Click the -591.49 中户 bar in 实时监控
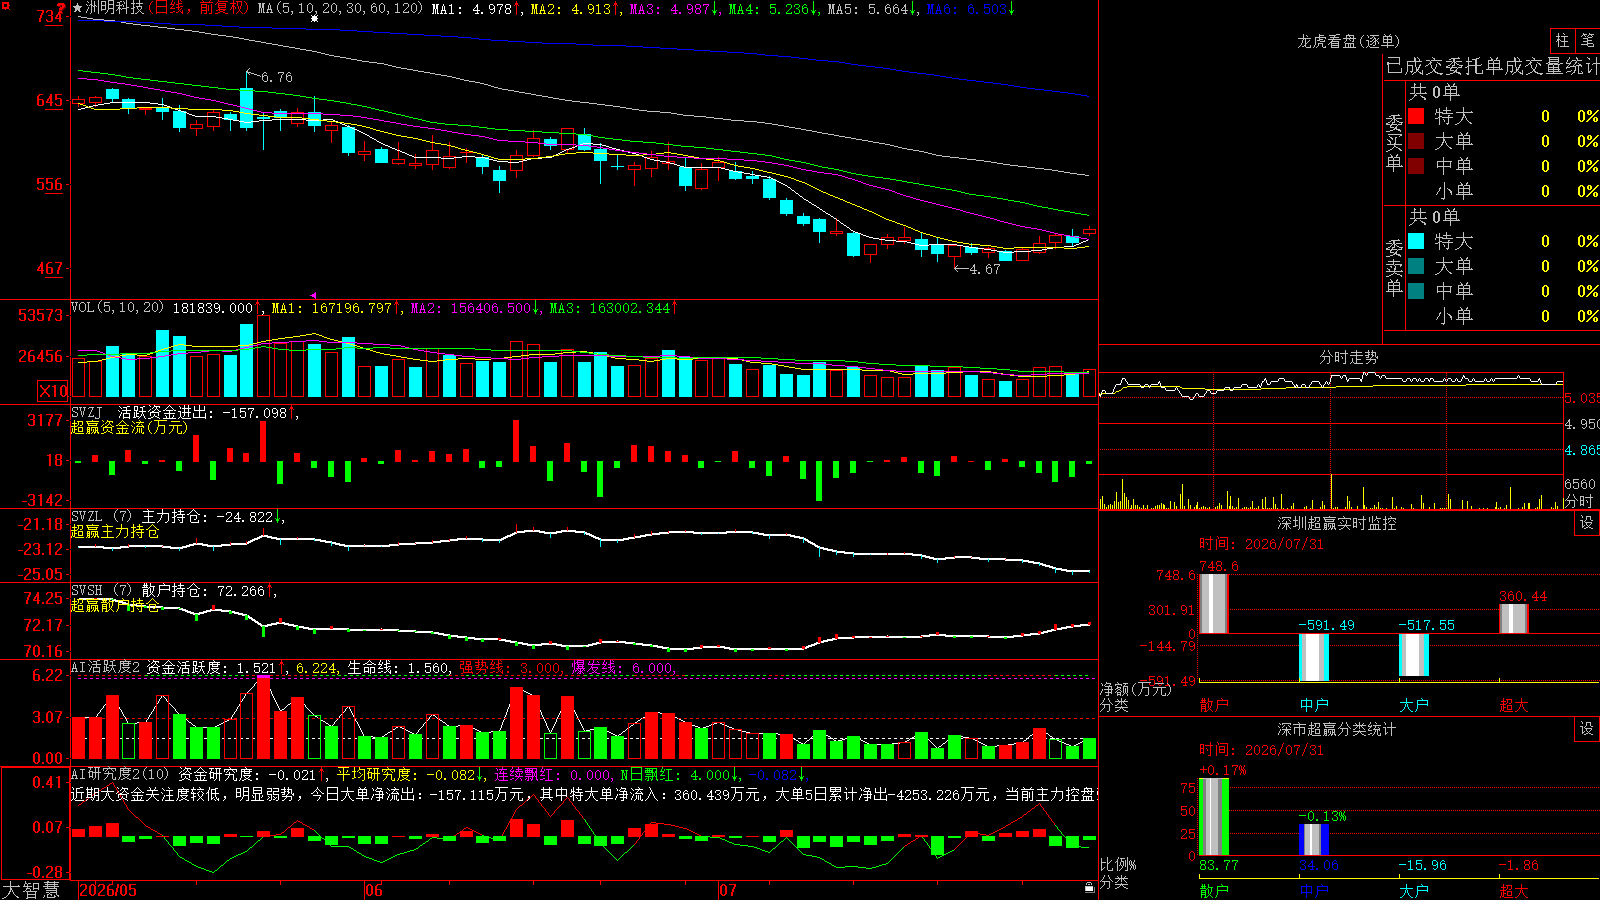The image size is (1600, 900). pyautogui.click(x=1314, y=657)
